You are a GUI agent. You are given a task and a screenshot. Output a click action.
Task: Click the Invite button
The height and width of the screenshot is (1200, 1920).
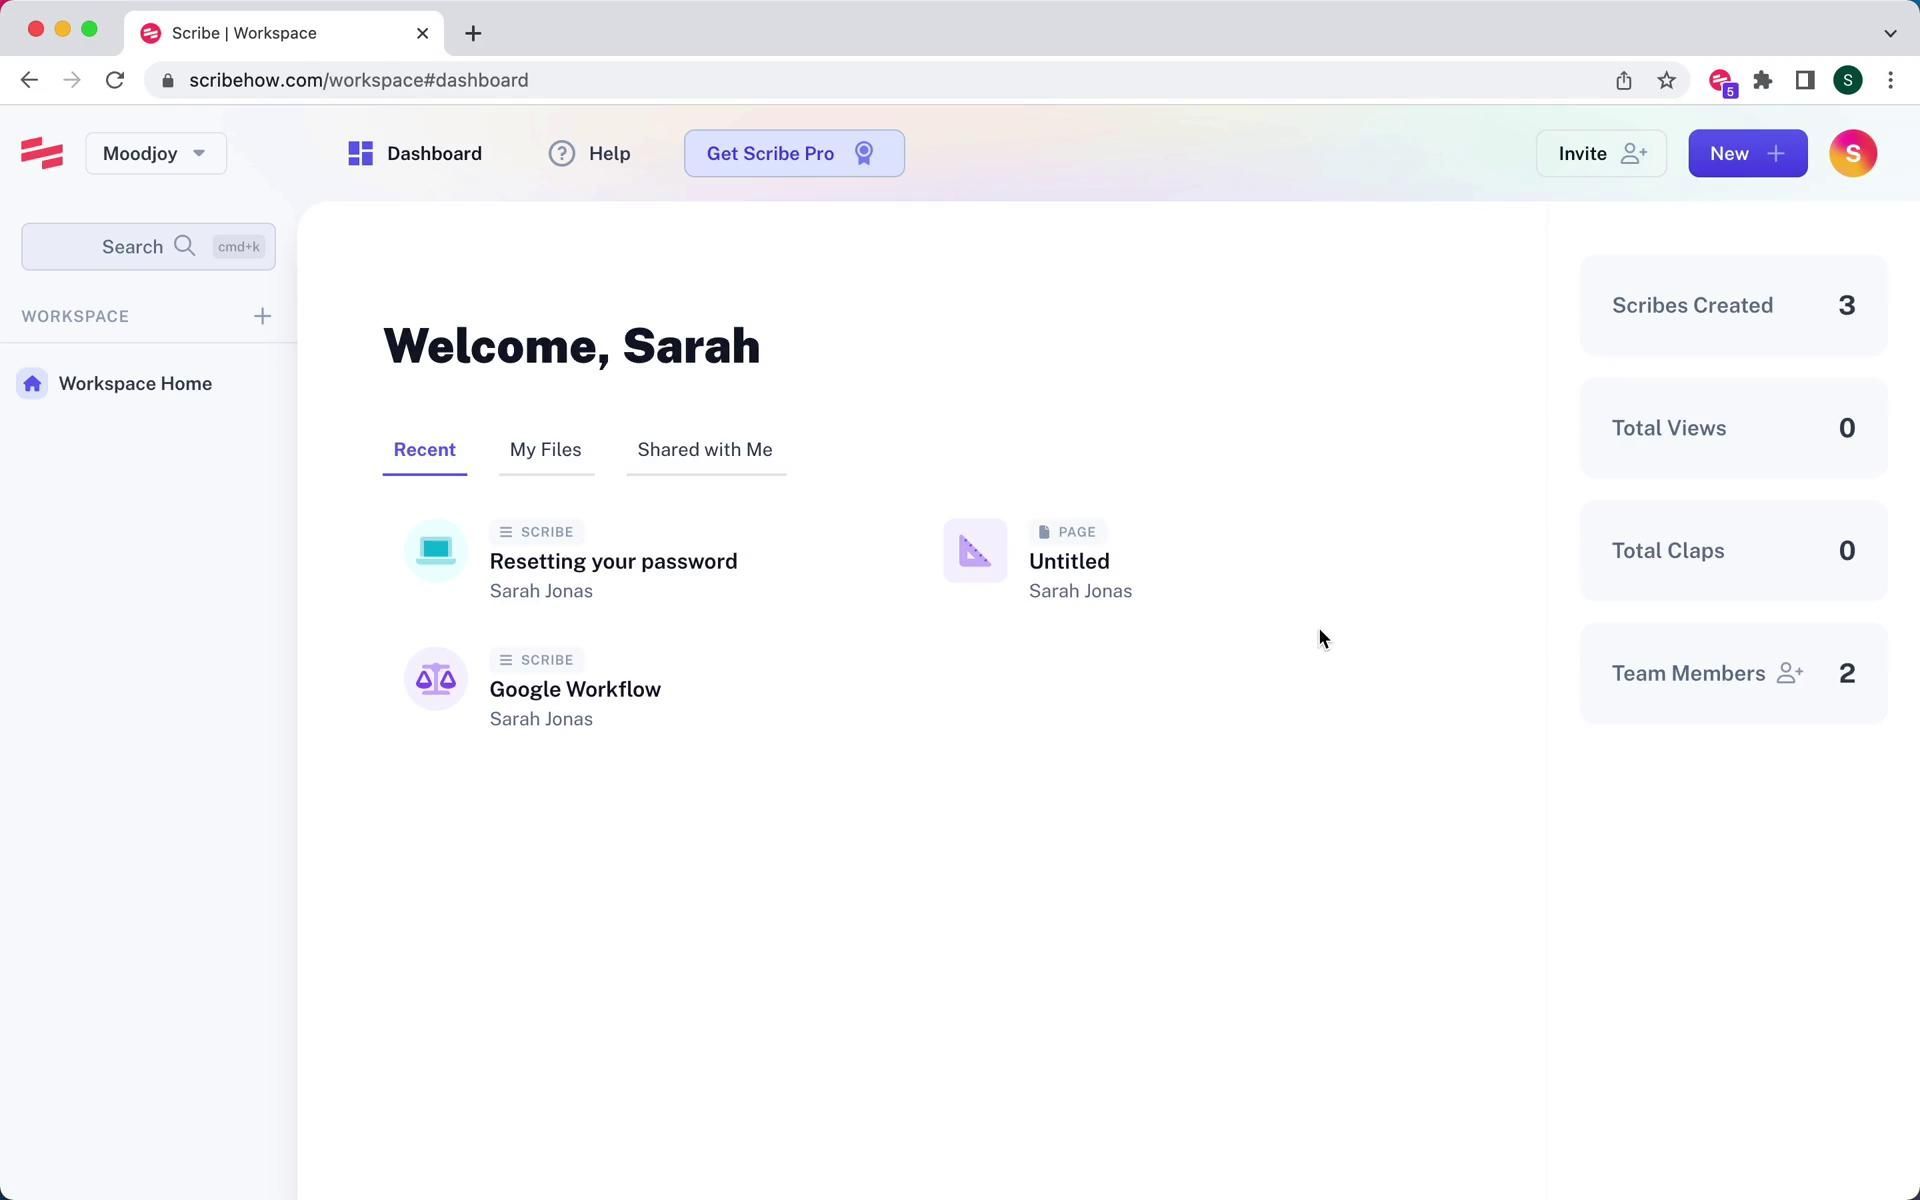coord(1600,153)
